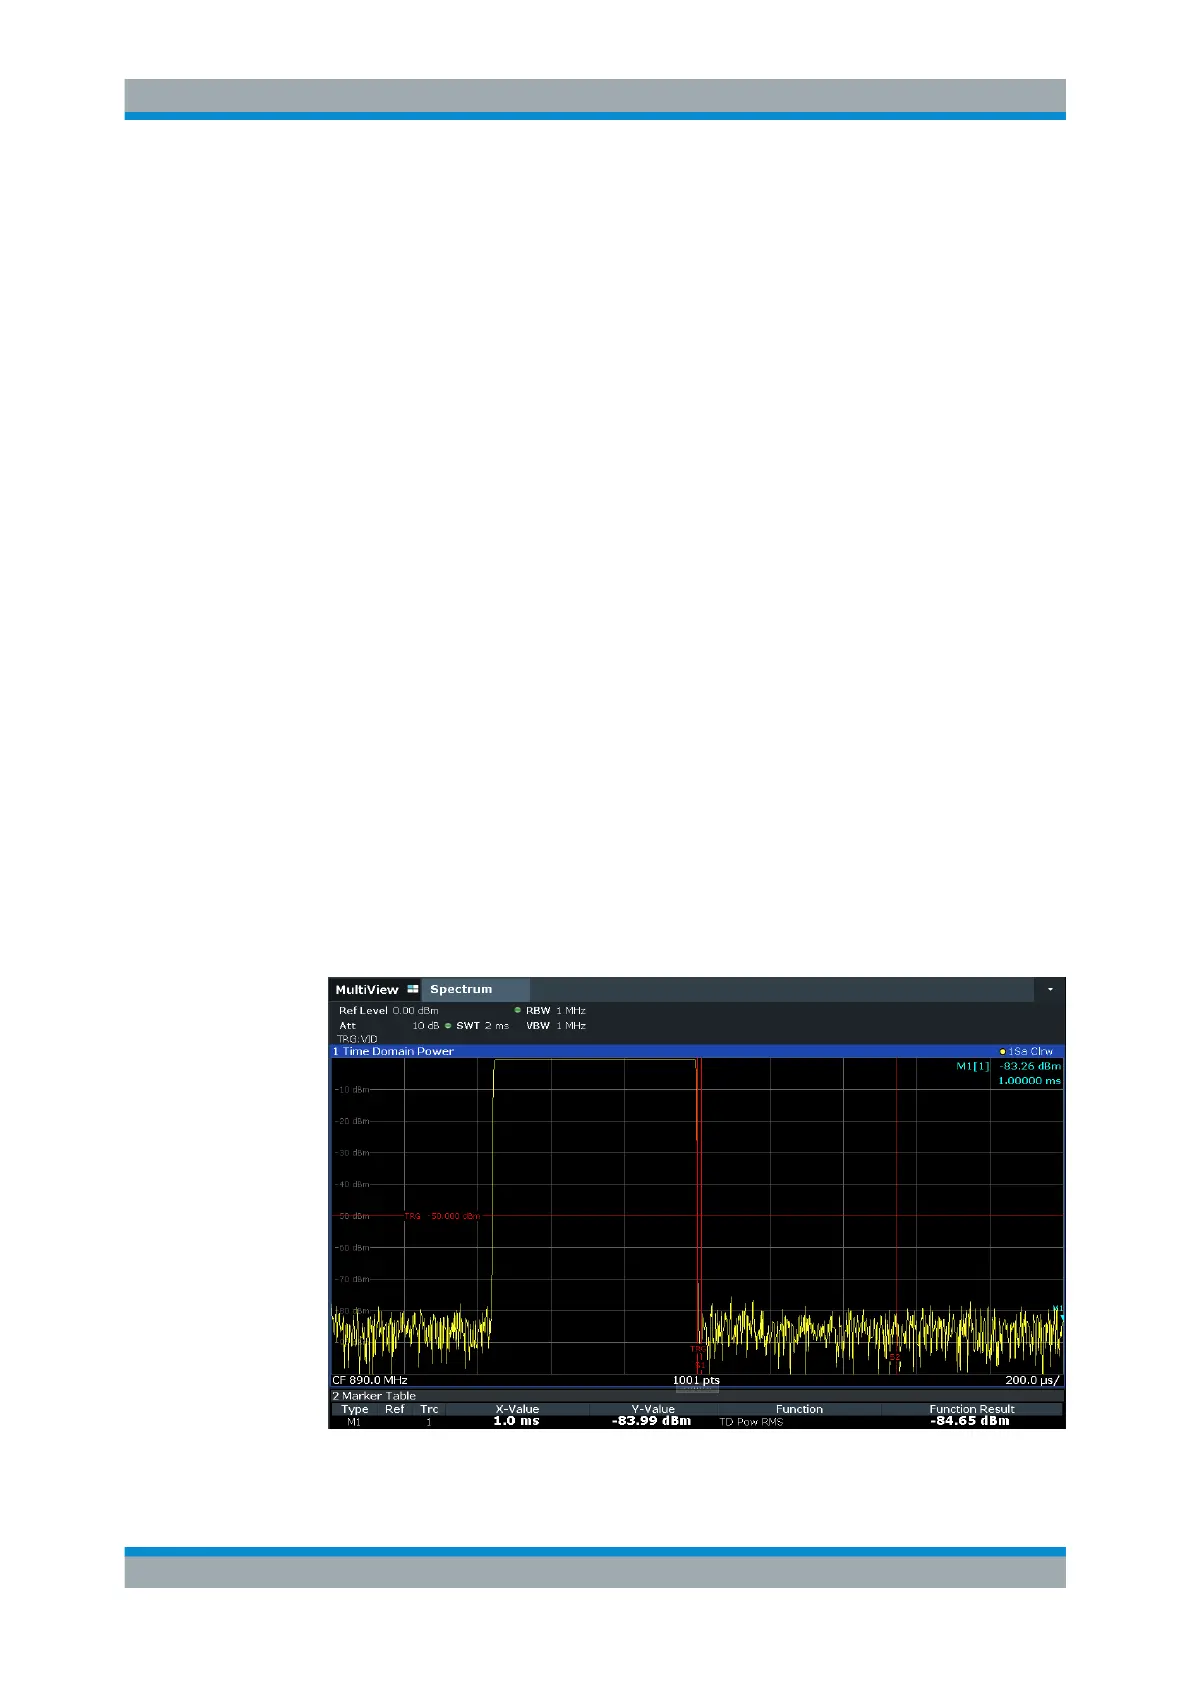Screen dimensions: 1191x1684
Task: Click the MultiView grid layout icon
Action: (x=412, y=989)
